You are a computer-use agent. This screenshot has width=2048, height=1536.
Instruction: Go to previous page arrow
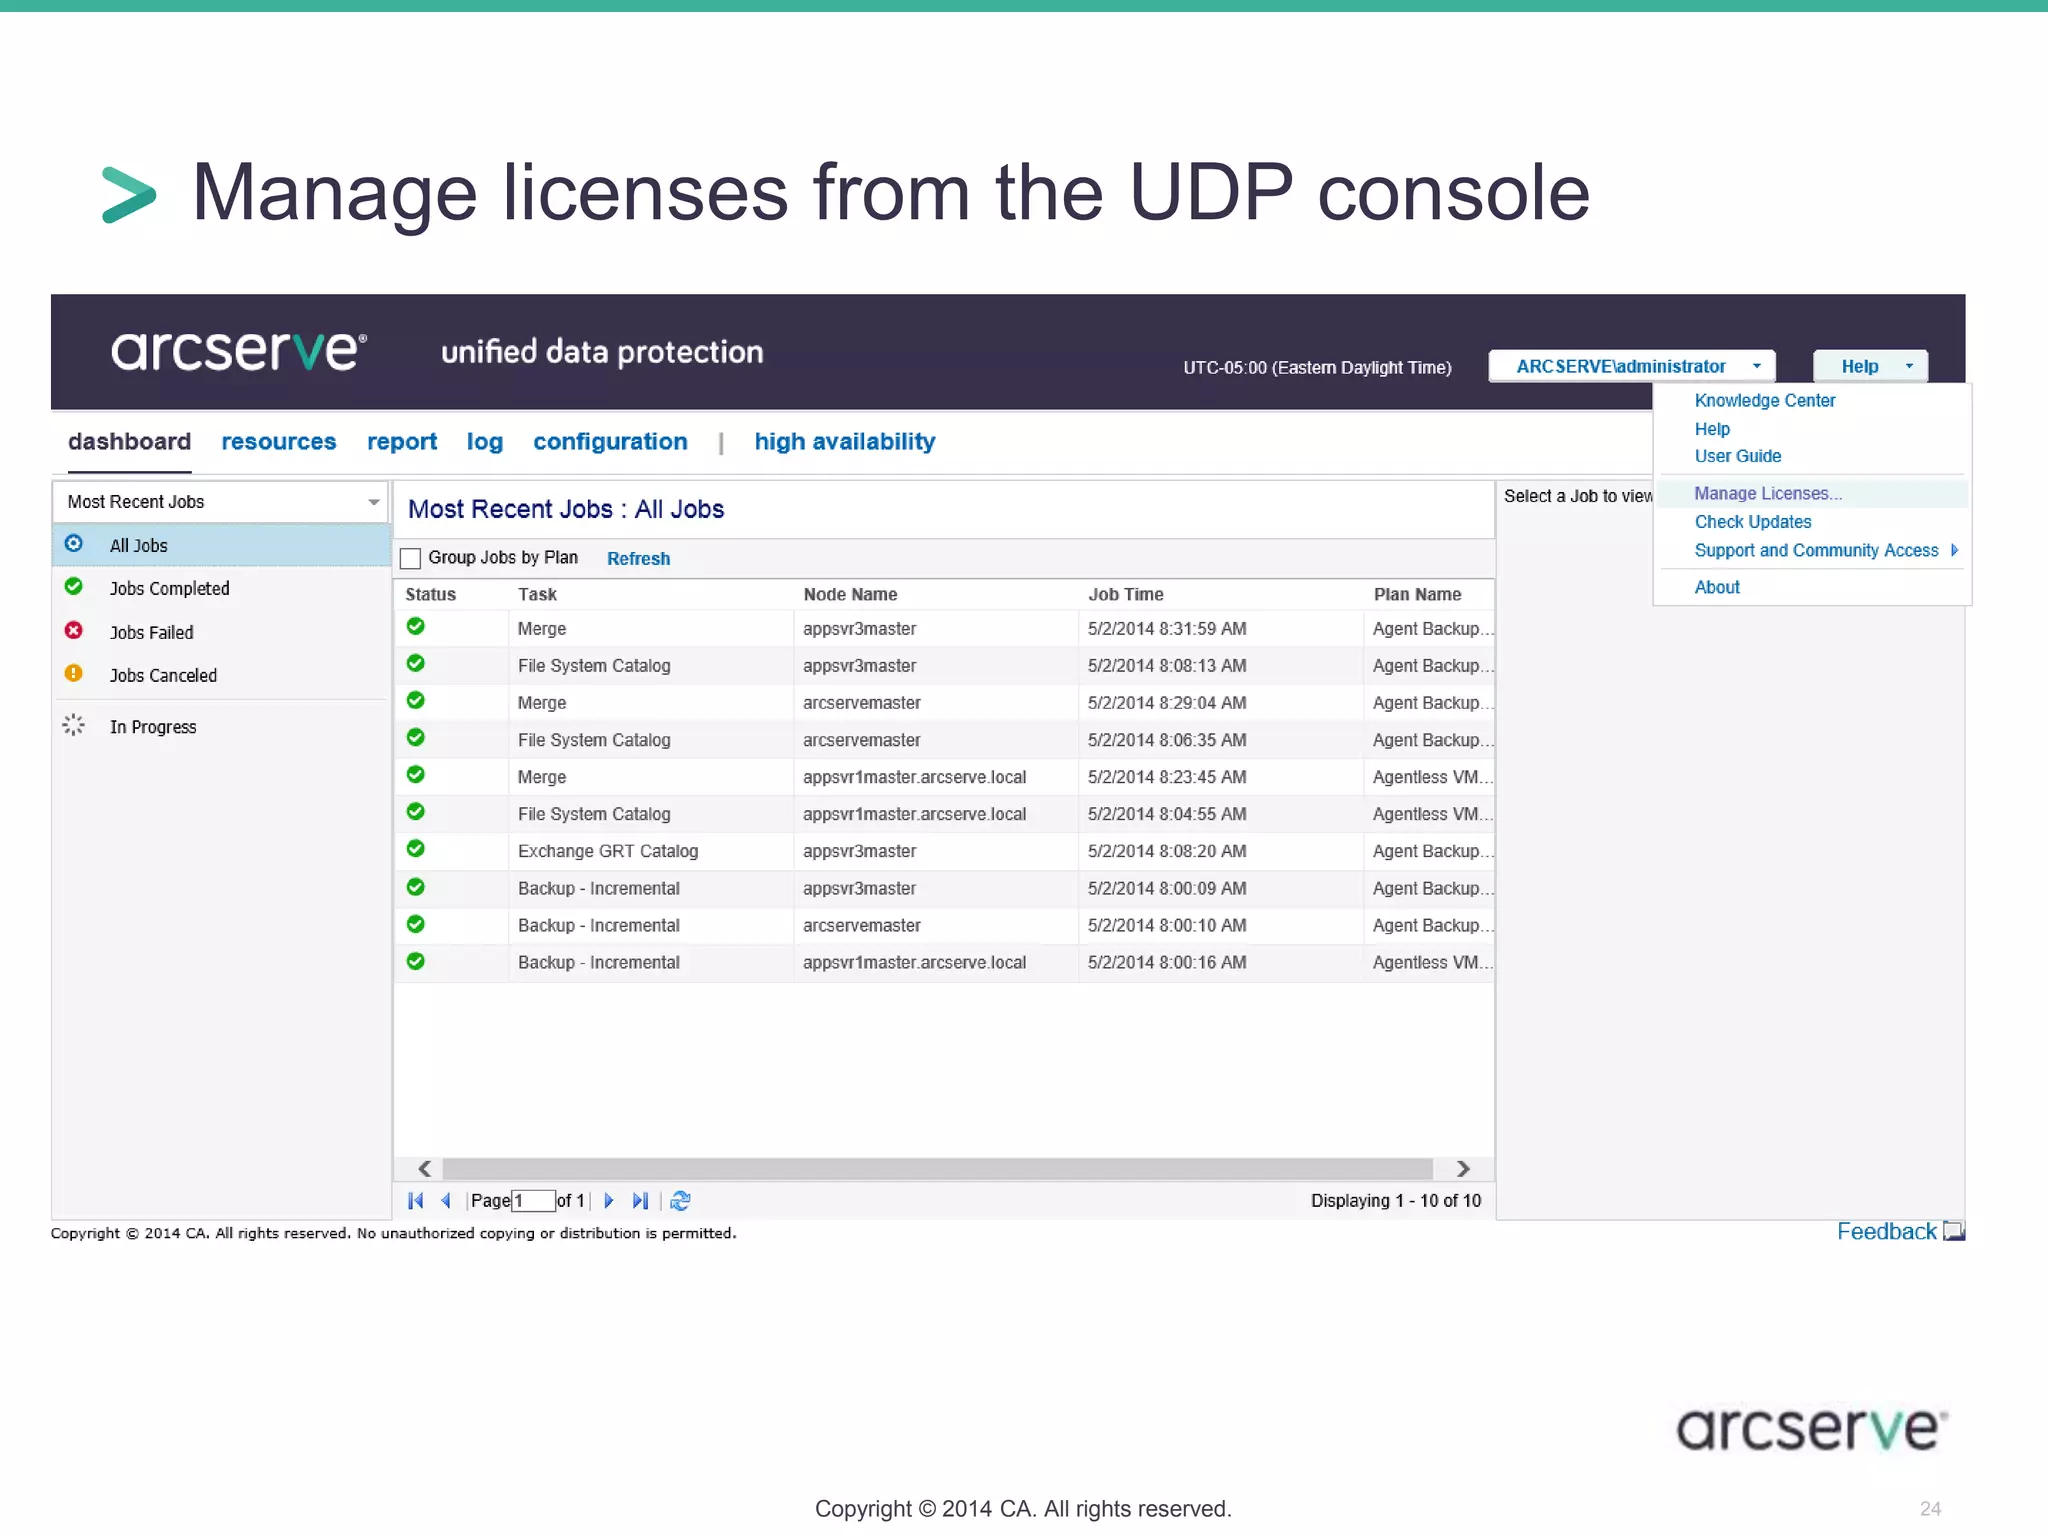[446, 1200]
